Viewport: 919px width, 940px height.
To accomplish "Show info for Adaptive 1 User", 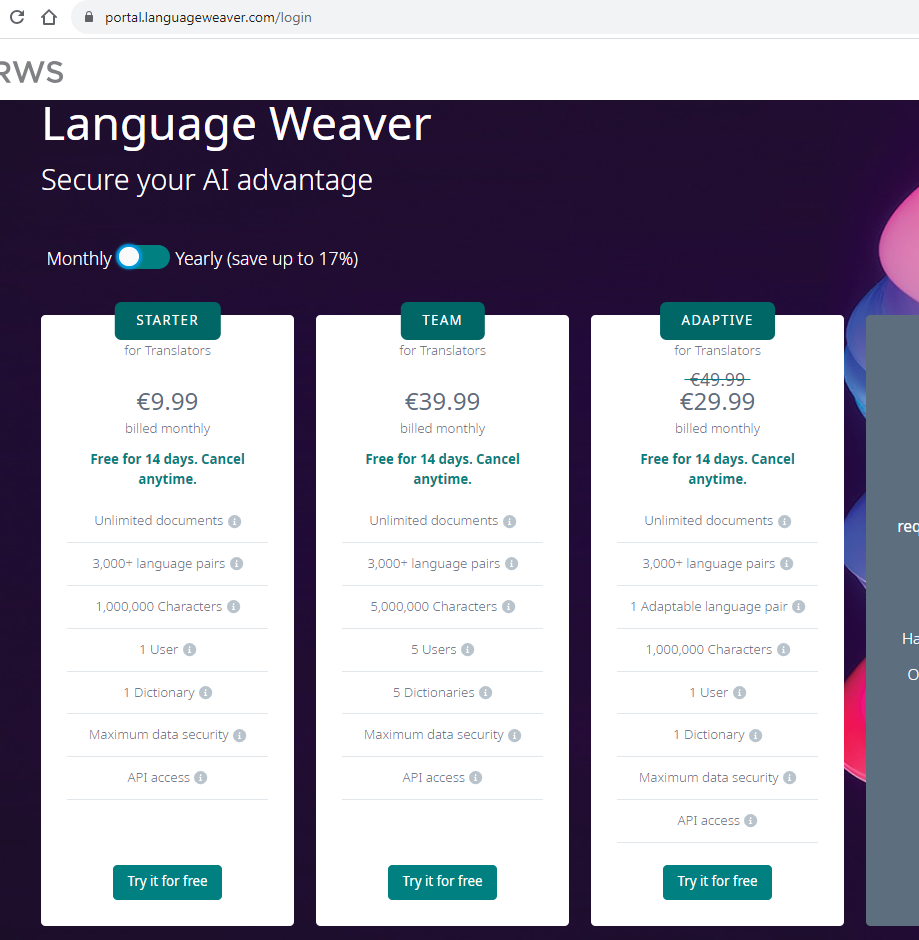I will coord(740,693).
